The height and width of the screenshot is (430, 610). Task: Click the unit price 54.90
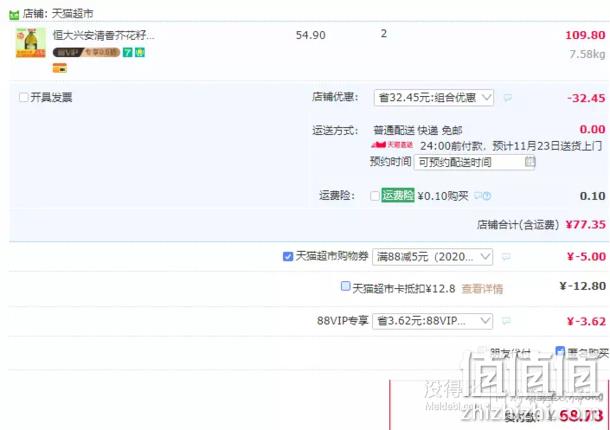pos(310,35)
